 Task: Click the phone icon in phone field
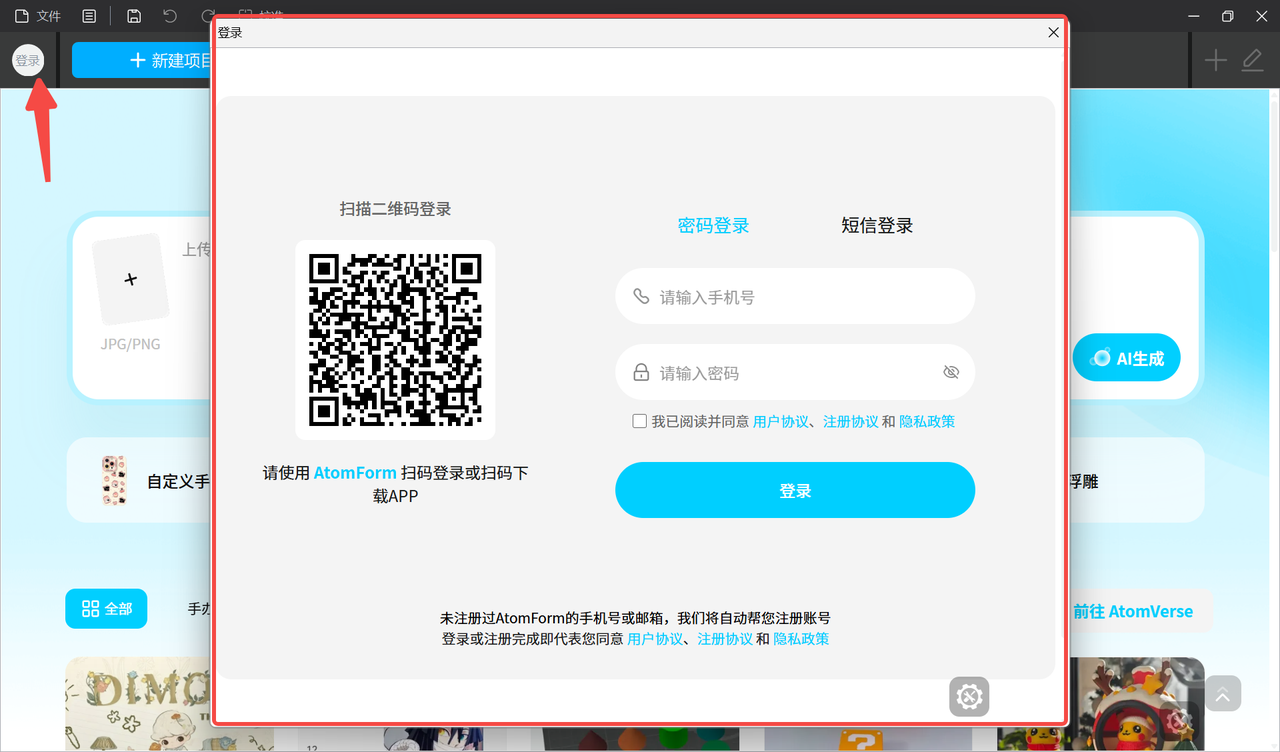[641, 297]
